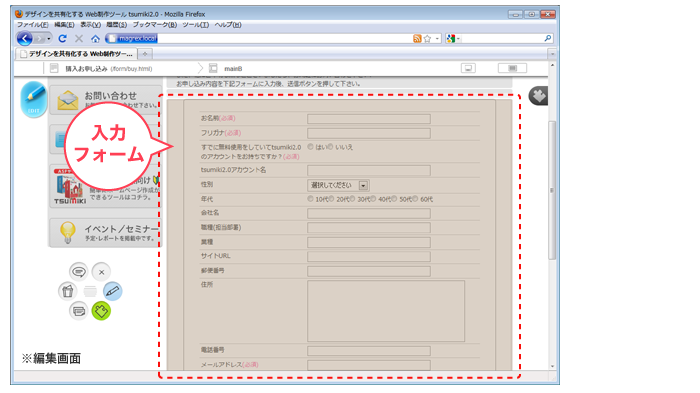Open the 編集(E) menu
700x393 pixels.
coord(64,25)
